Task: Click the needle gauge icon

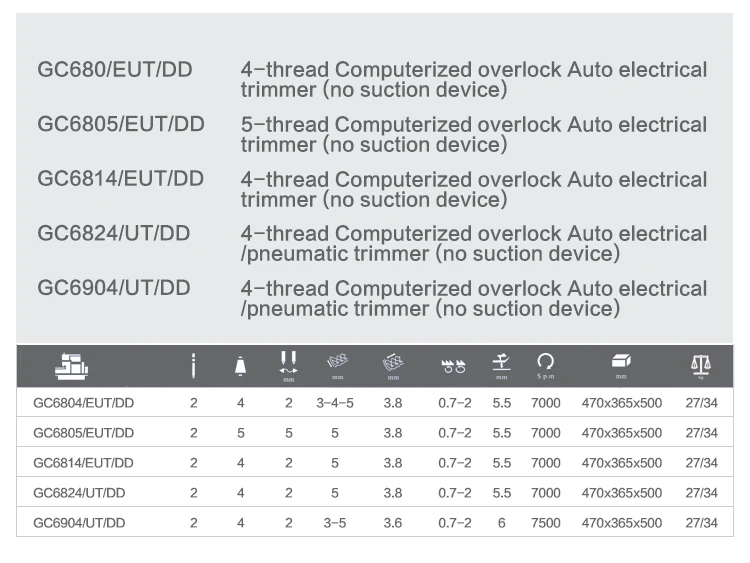Action: pos(288,364)
